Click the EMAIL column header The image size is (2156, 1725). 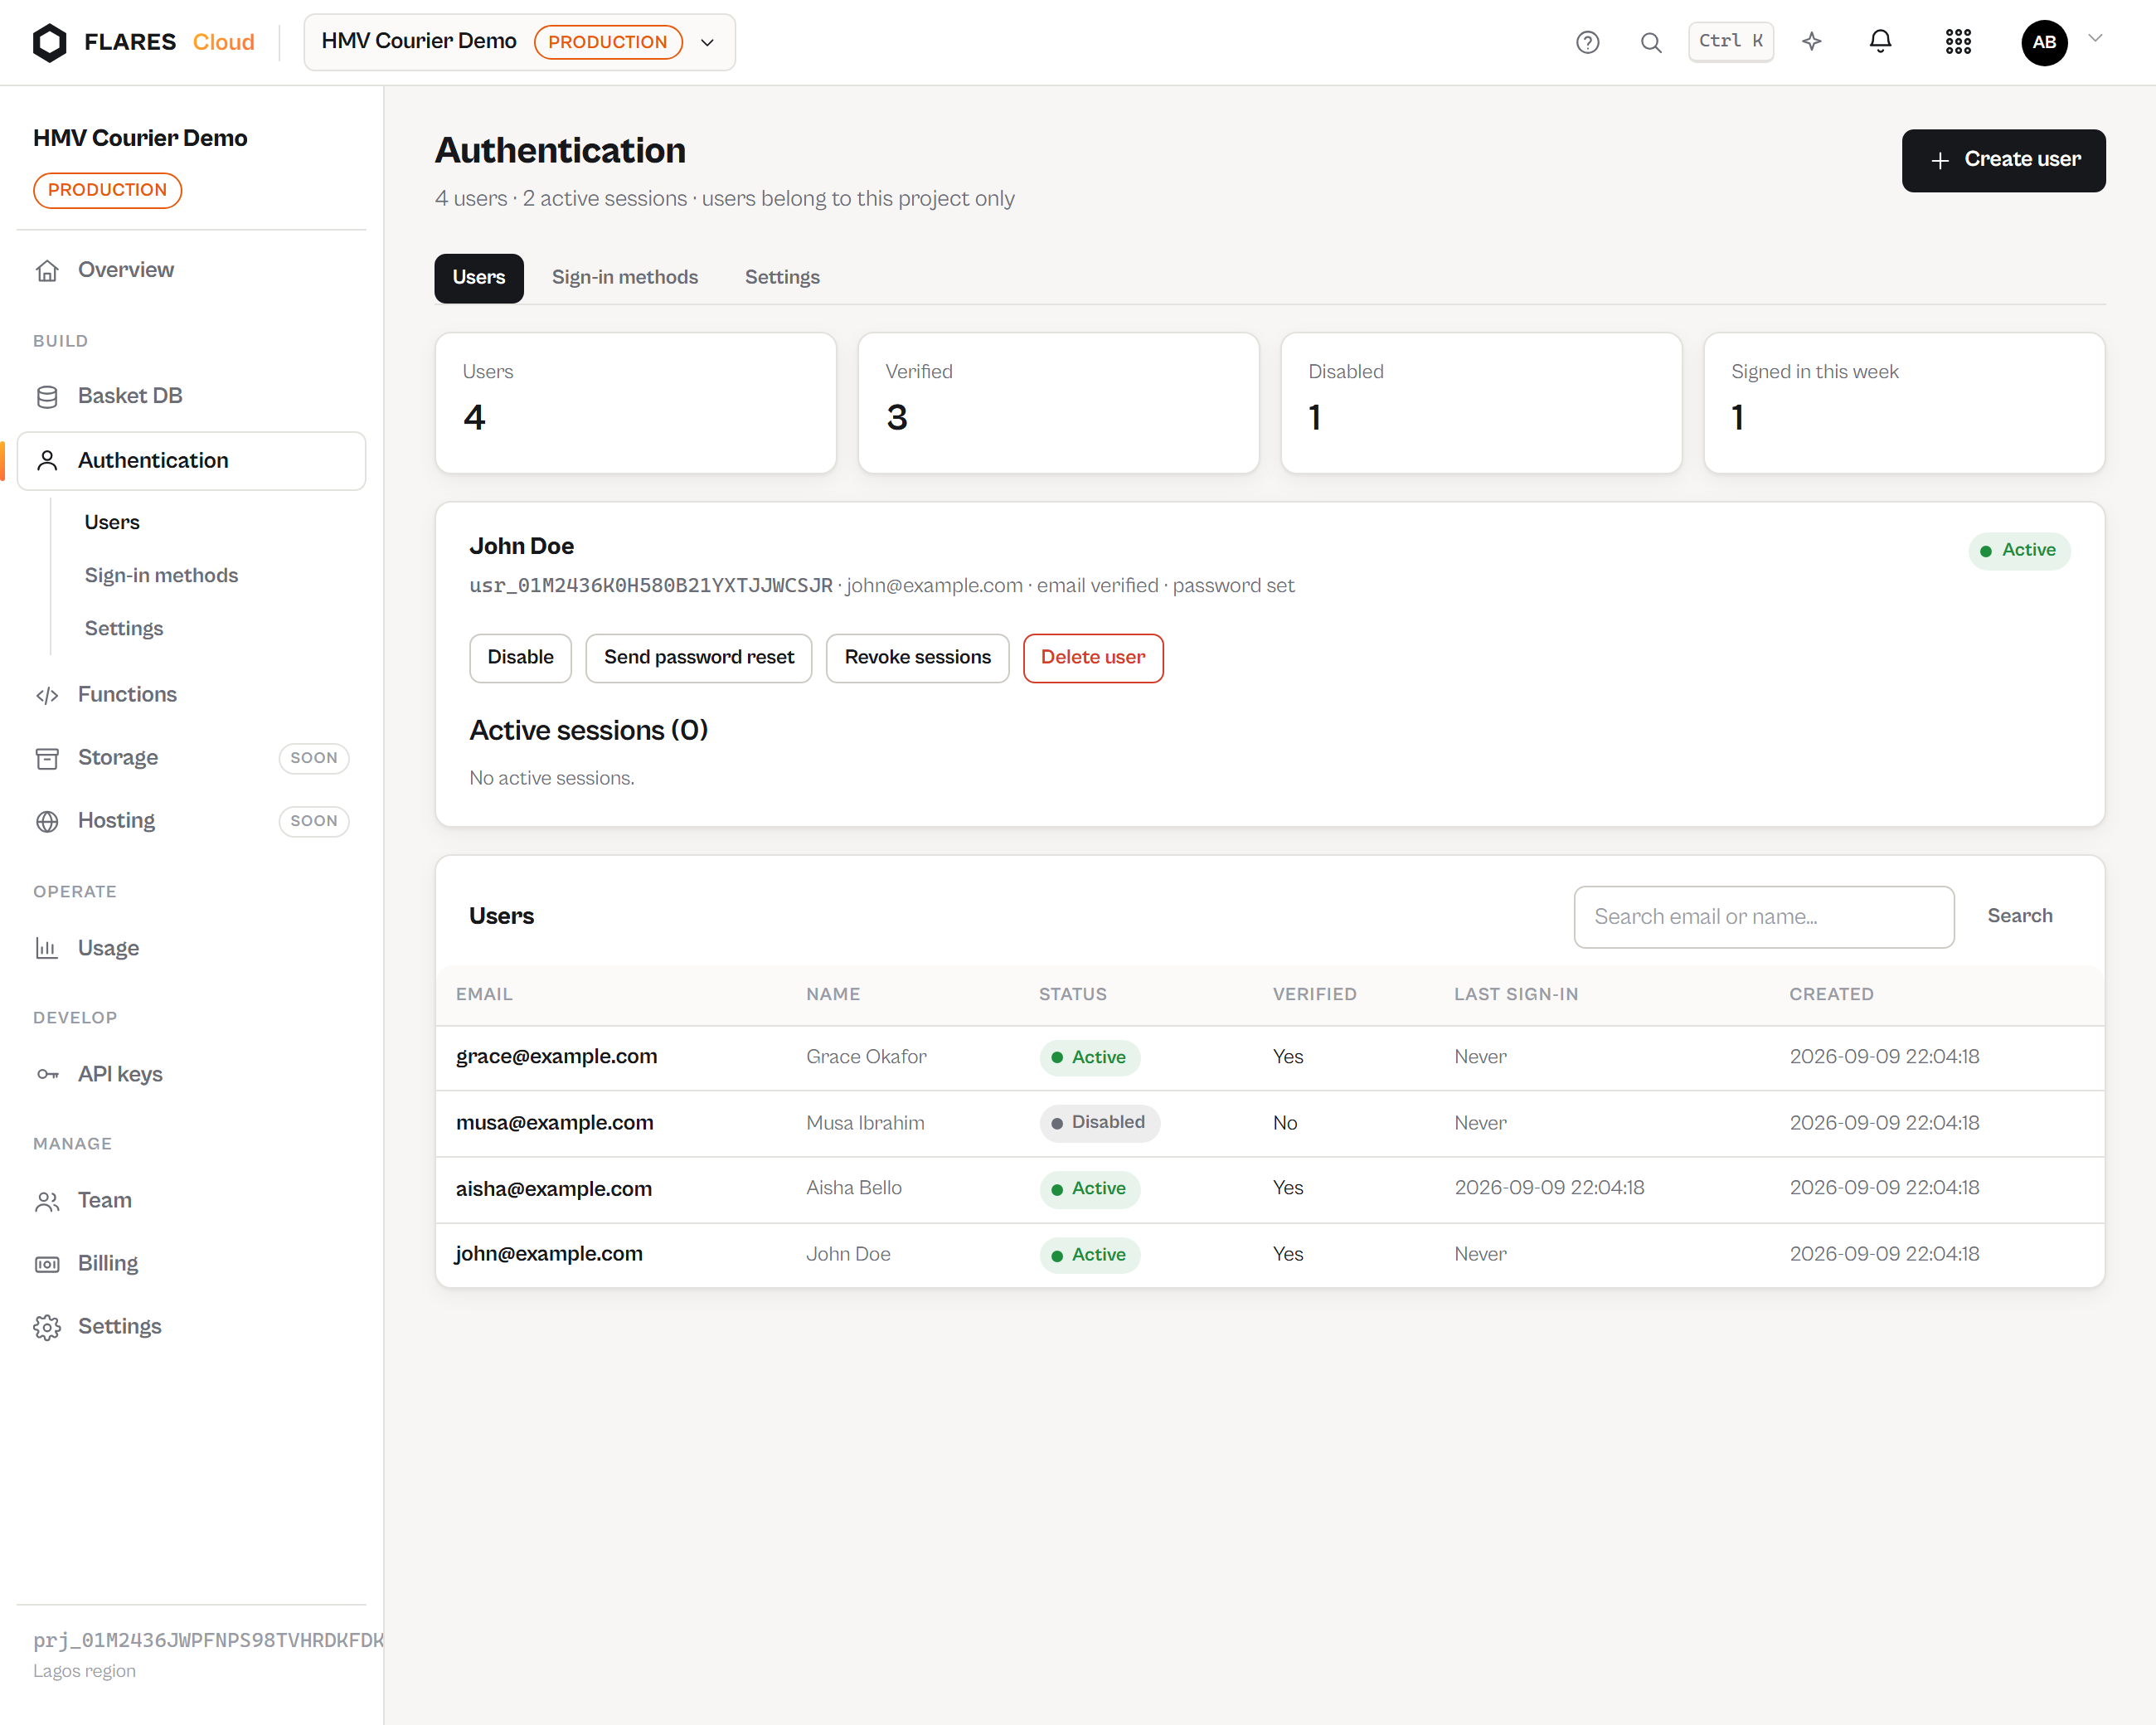pyautogui.click(x=484, y=994)
